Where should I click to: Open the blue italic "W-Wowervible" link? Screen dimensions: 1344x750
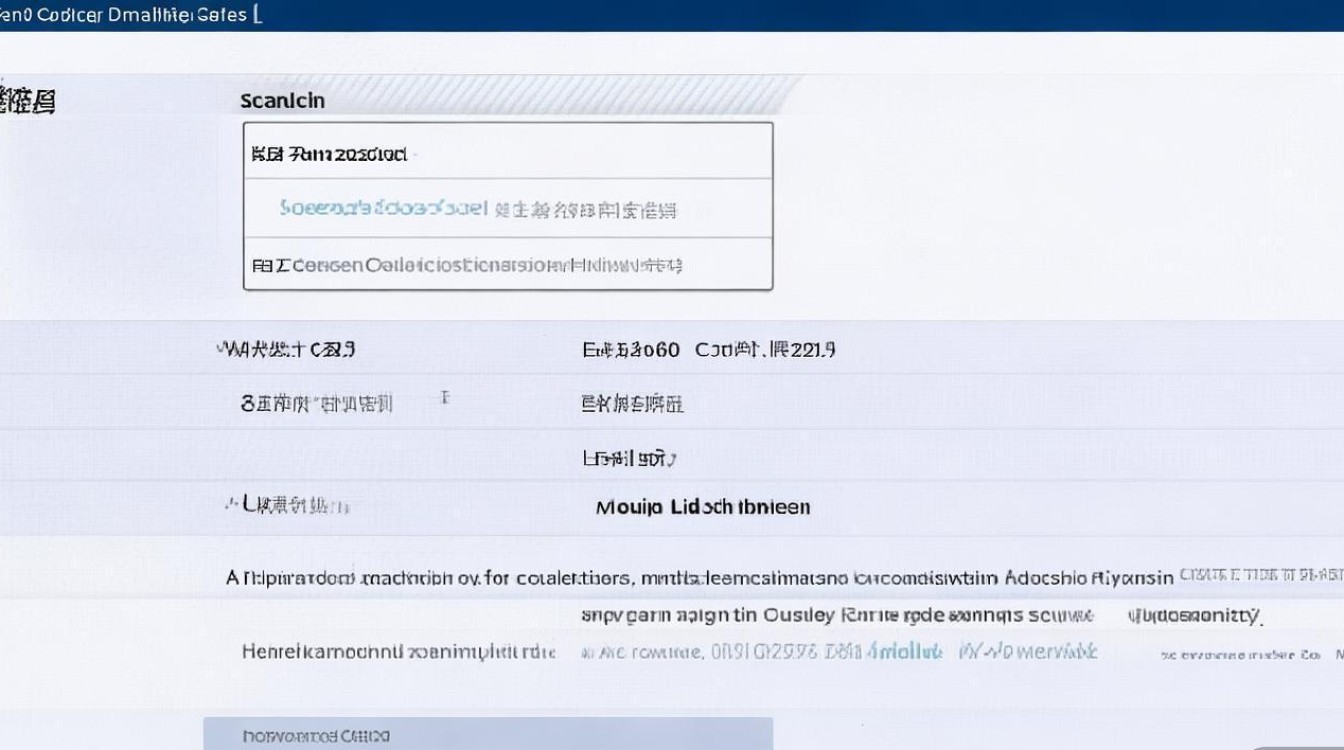pos(1028,652)
